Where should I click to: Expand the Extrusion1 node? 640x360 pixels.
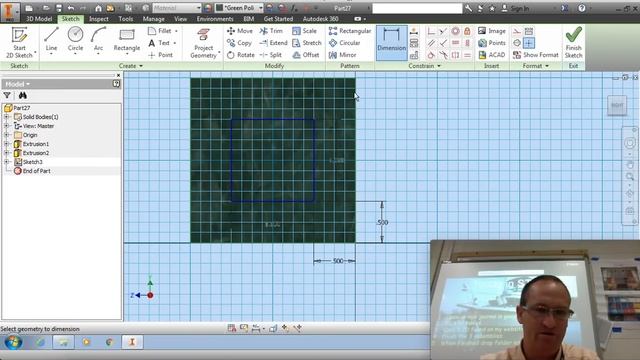pos(7,144)
